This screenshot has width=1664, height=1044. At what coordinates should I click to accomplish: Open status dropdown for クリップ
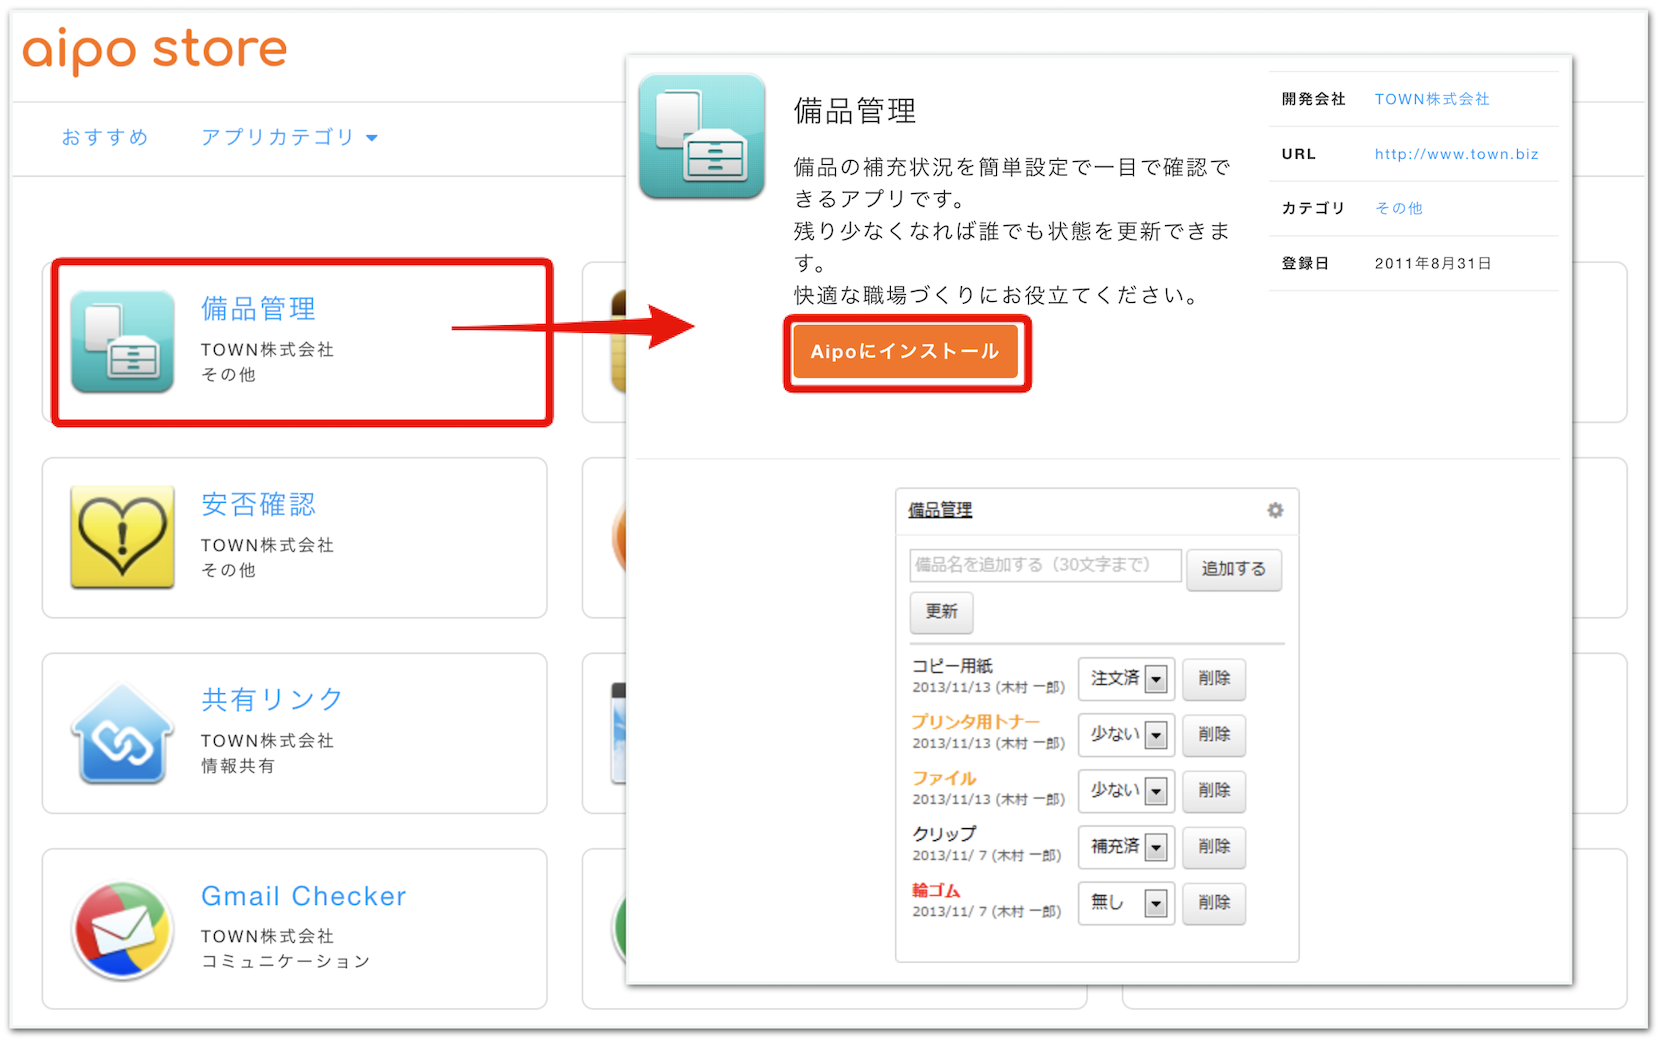[1126, 847]
